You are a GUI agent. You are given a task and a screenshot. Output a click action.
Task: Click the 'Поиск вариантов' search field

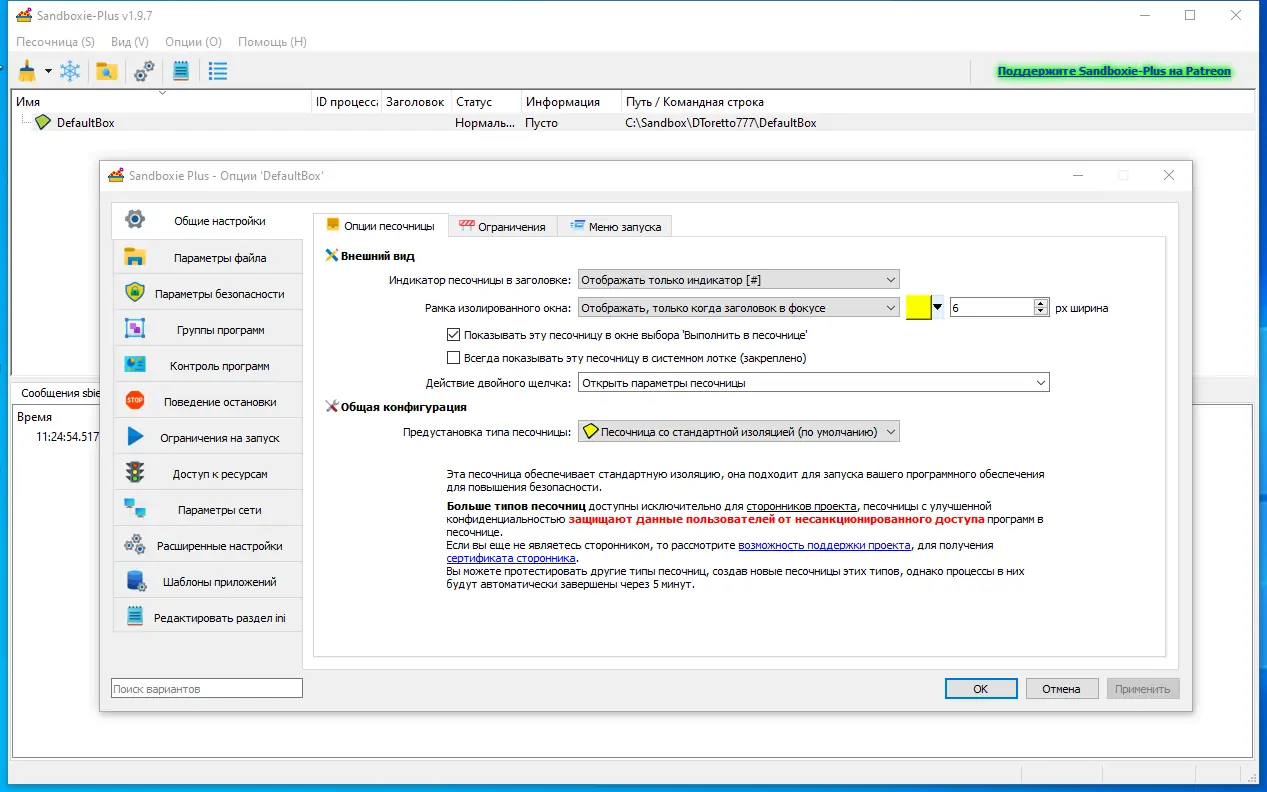pos(207,688)
